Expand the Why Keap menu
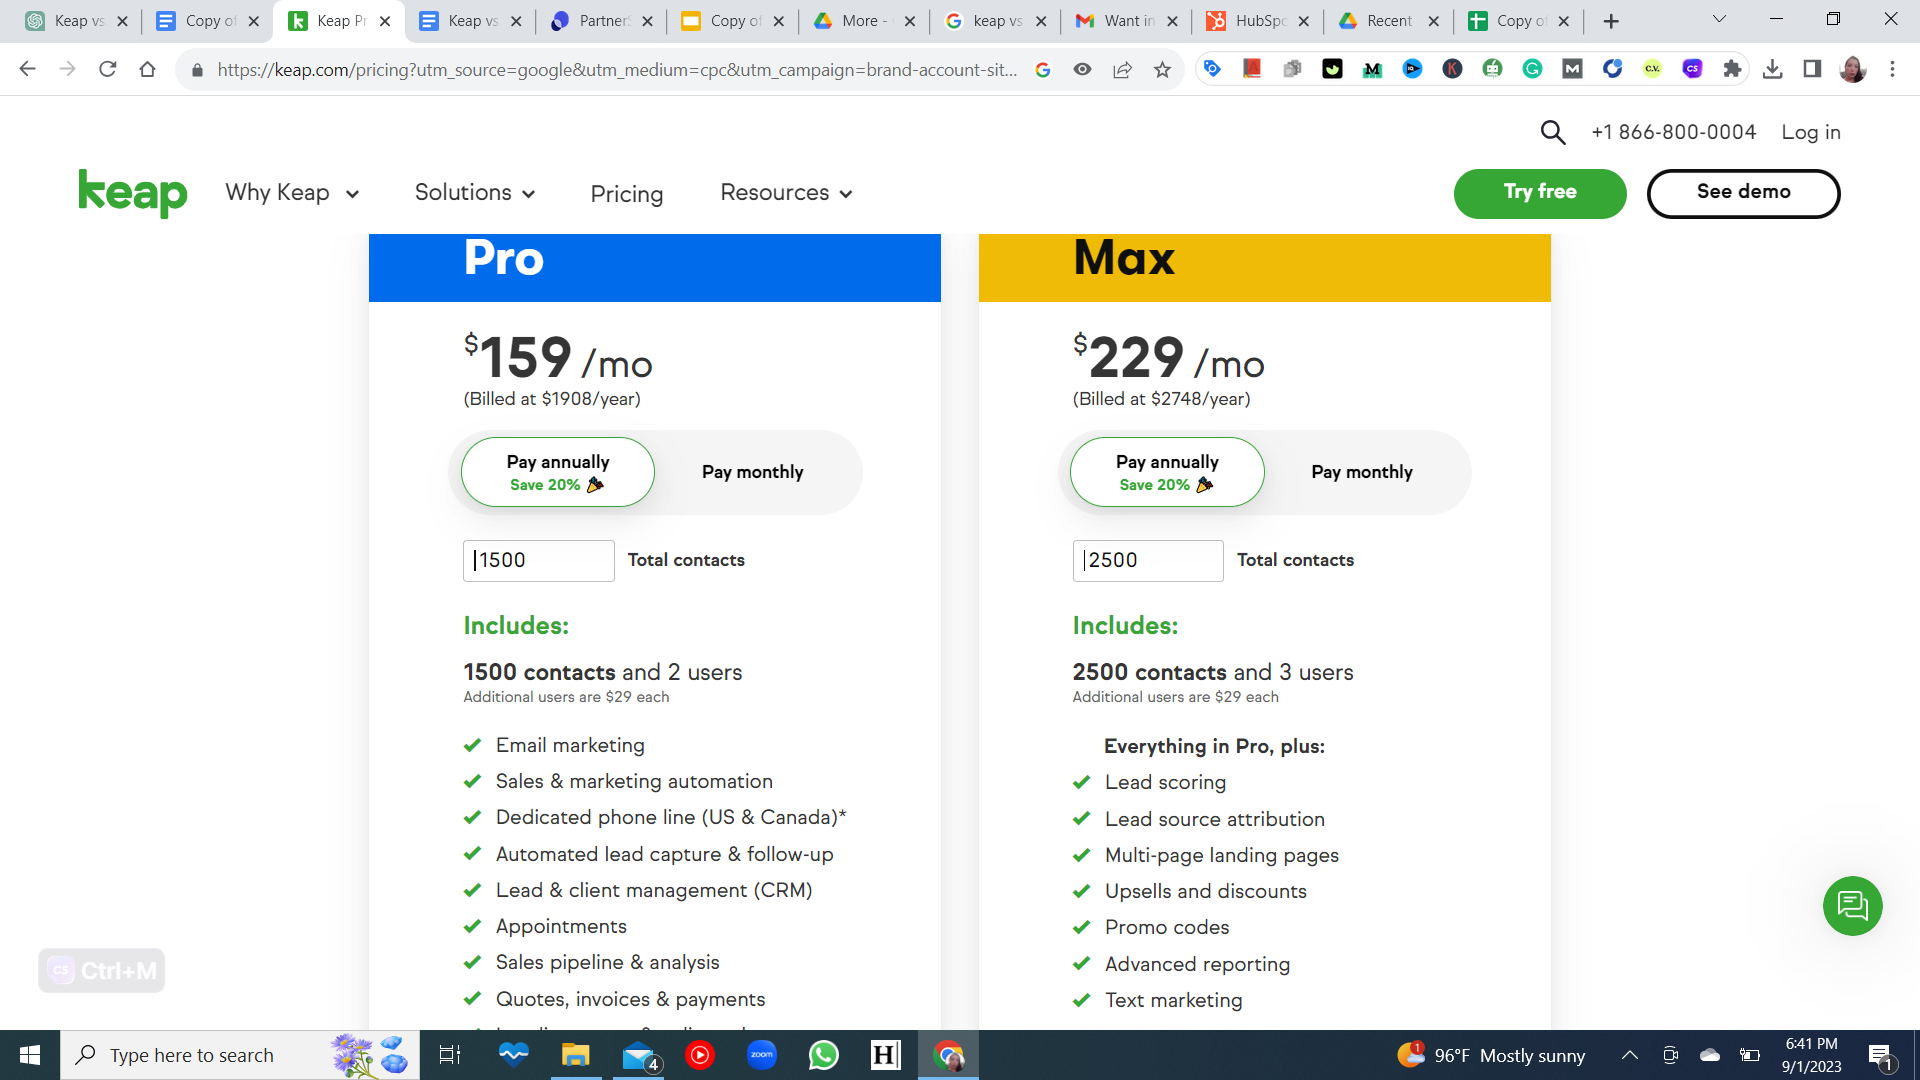 tap(292, 193)
